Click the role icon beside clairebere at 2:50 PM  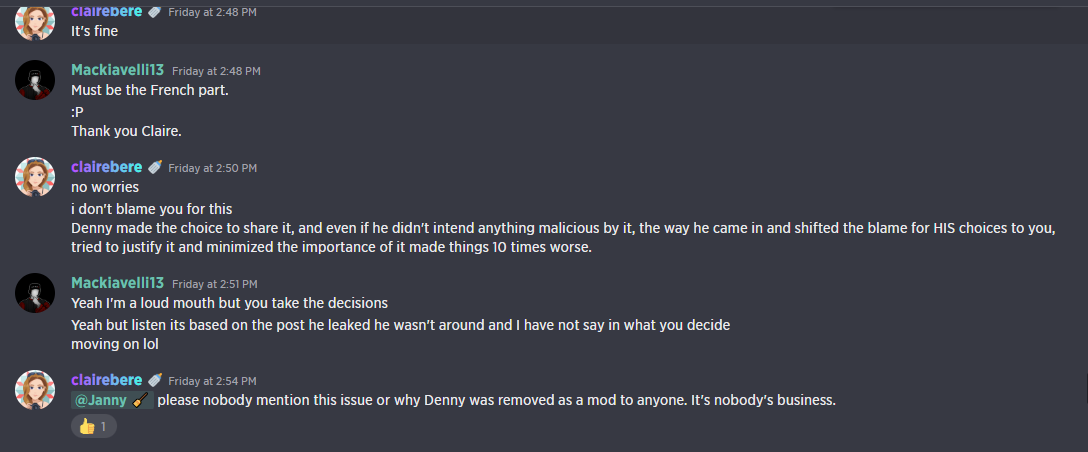coord(154,167)
